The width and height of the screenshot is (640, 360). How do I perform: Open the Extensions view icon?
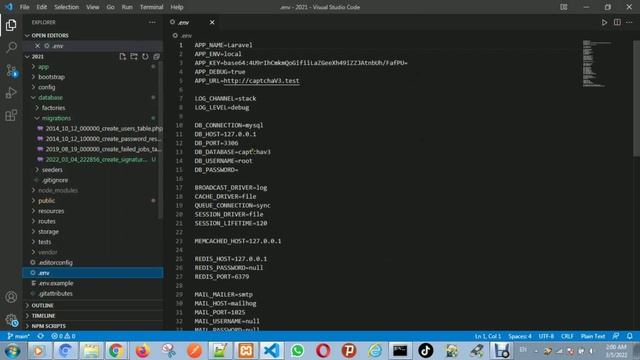click(x=11, y=115)
